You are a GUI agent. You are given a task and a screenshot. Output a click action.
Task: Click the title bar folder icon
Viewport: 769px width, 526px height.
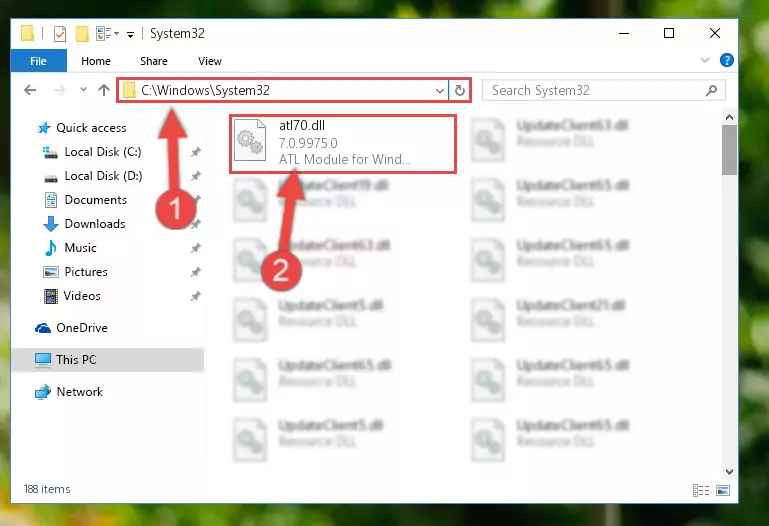tap(27, 33)
